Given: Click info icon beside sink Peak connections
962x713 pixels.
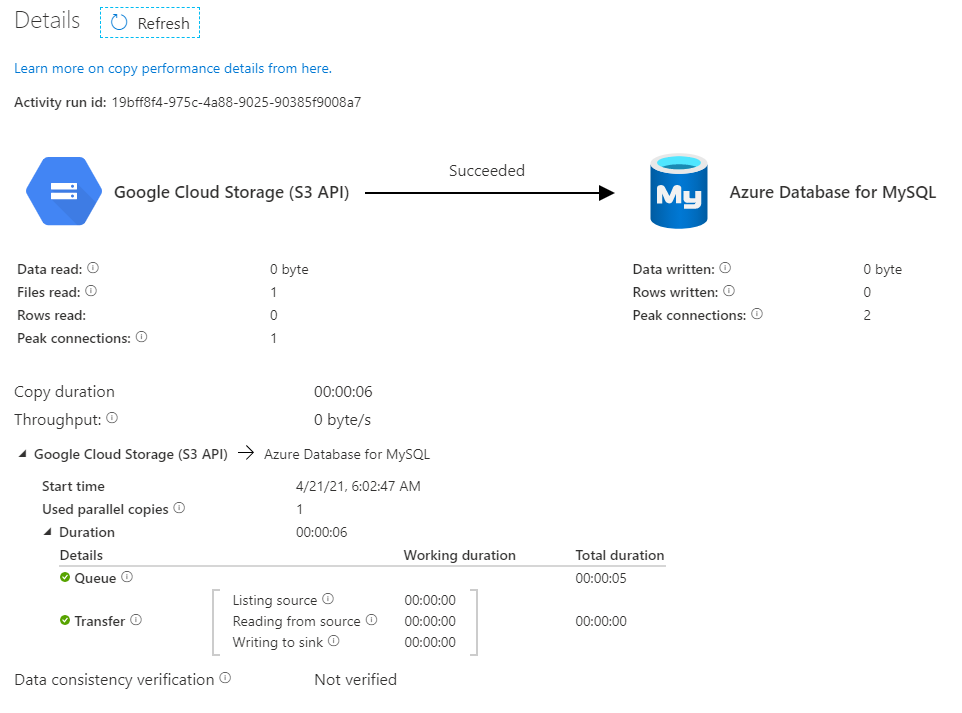Looking at the screenshot, I should [x=757, y=314].
